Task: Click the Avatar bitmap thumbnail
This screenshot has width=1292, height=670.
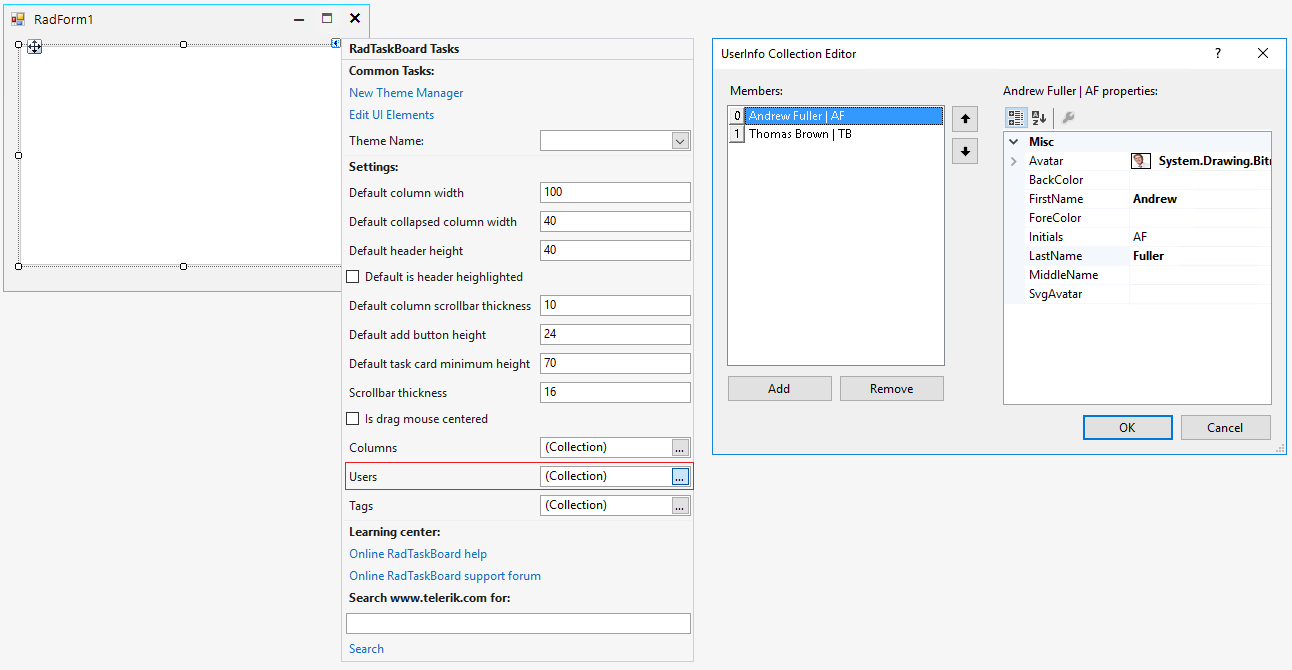Action: (1140, 160)
